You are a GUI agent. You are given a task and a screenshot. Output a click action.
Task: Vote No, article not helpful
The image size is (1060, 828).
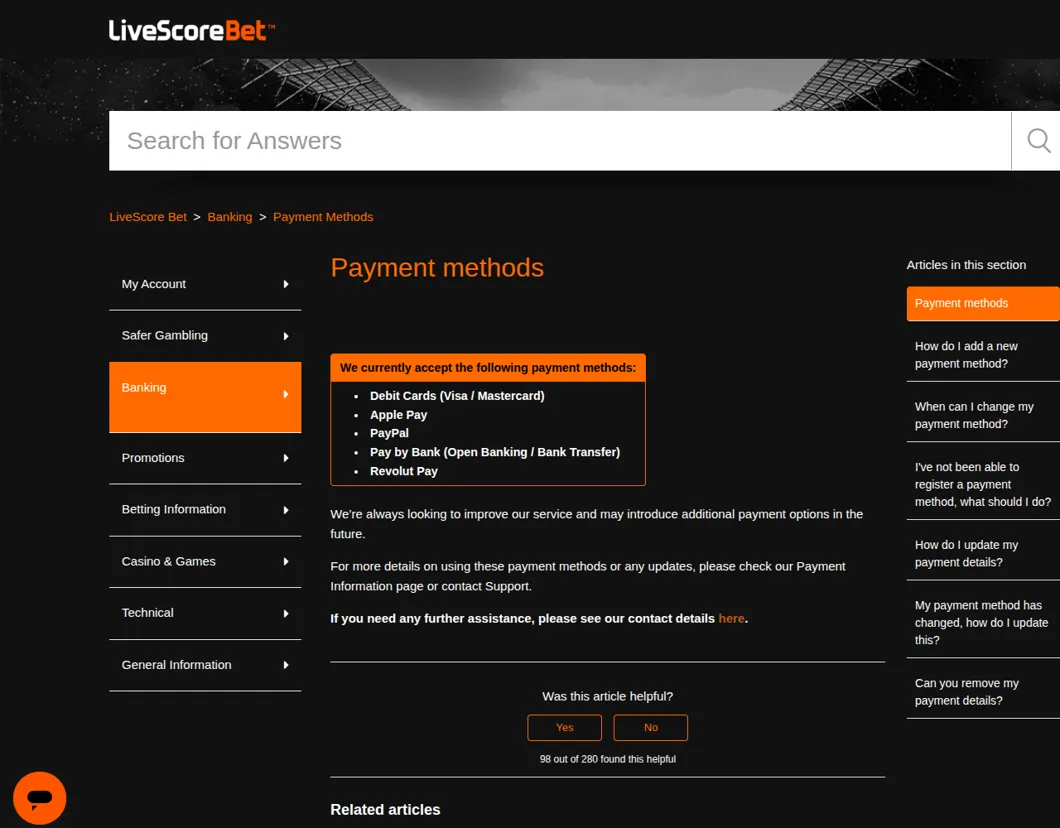tap(650, 727)
